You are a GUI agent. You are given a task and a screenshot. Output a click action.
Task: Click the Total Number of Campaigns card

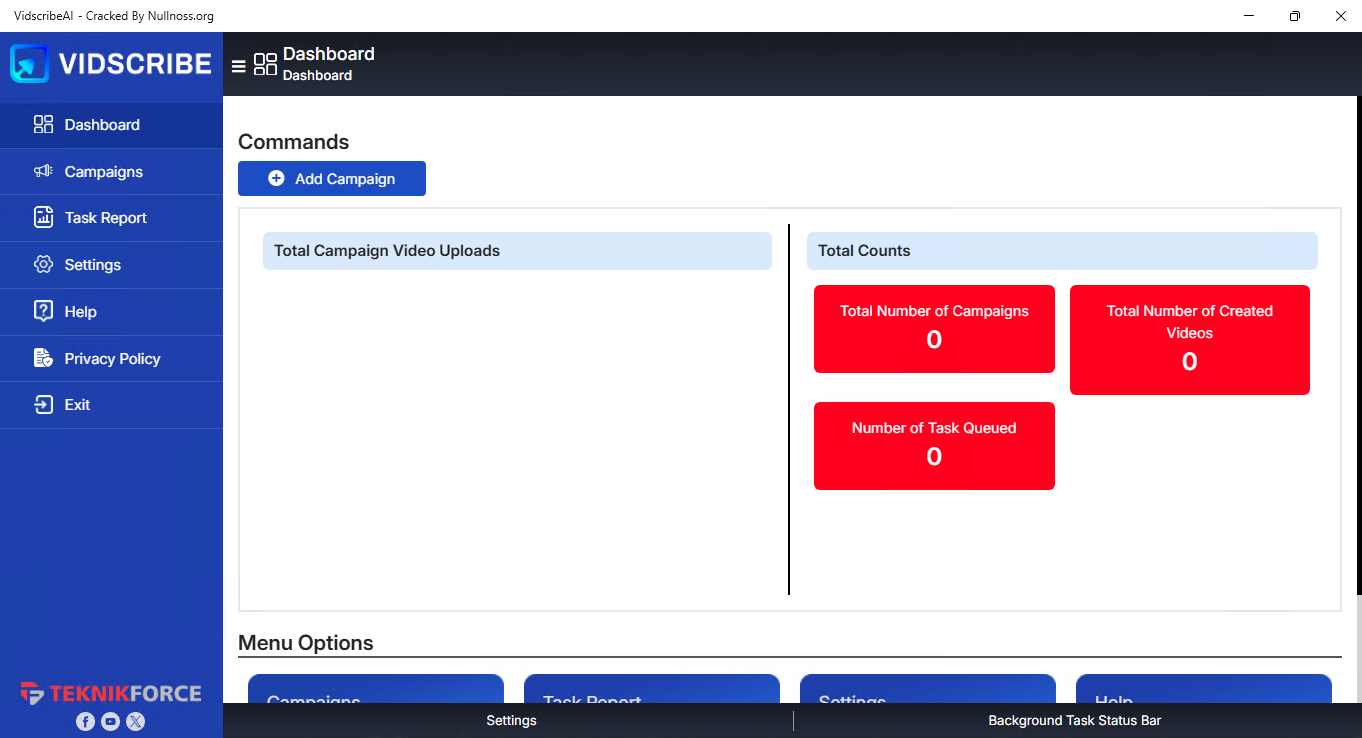point(934,329)
